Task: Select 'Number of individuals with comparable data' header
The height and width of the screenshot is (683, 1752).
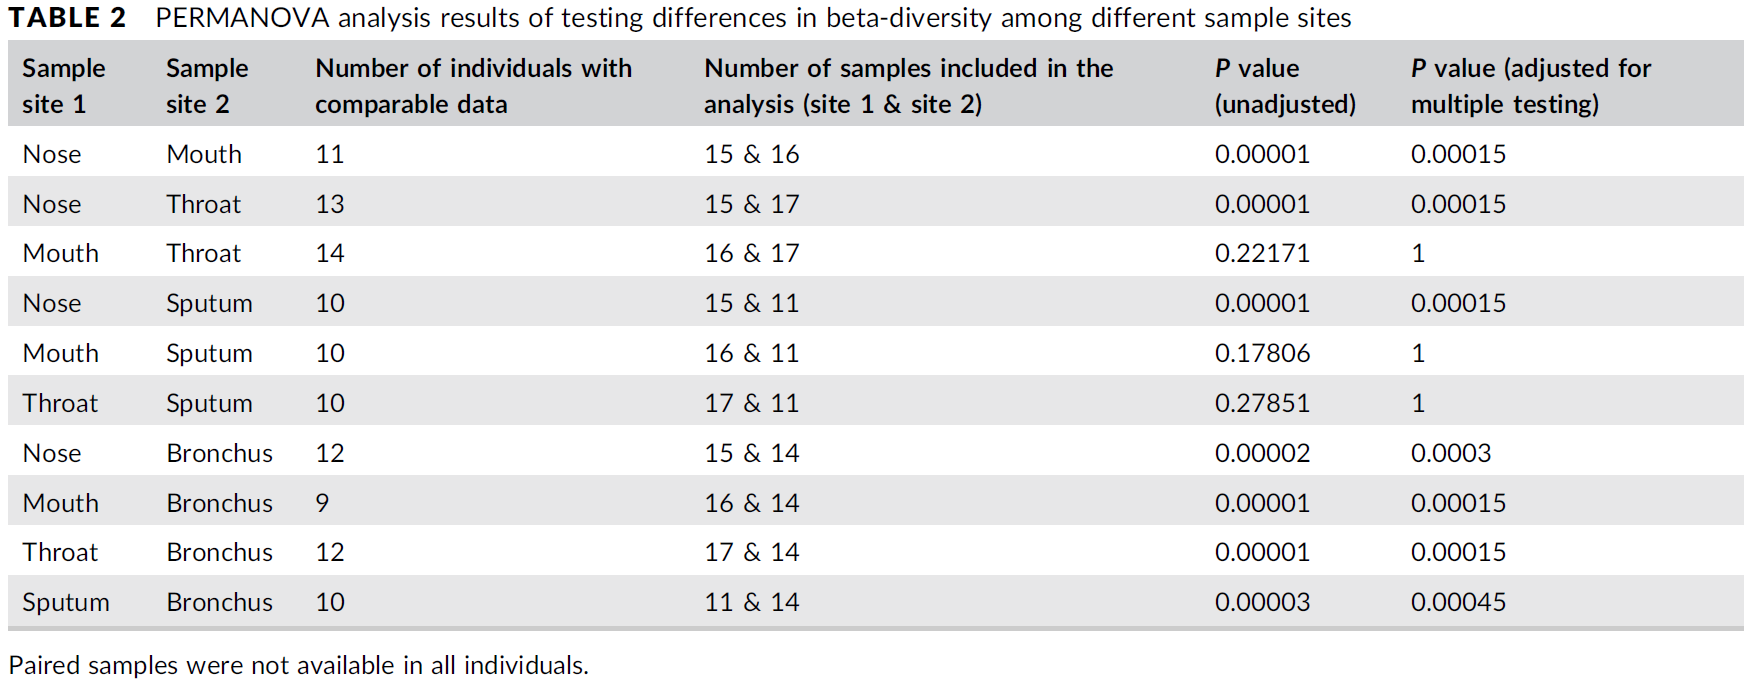Action: coord(473,86)
